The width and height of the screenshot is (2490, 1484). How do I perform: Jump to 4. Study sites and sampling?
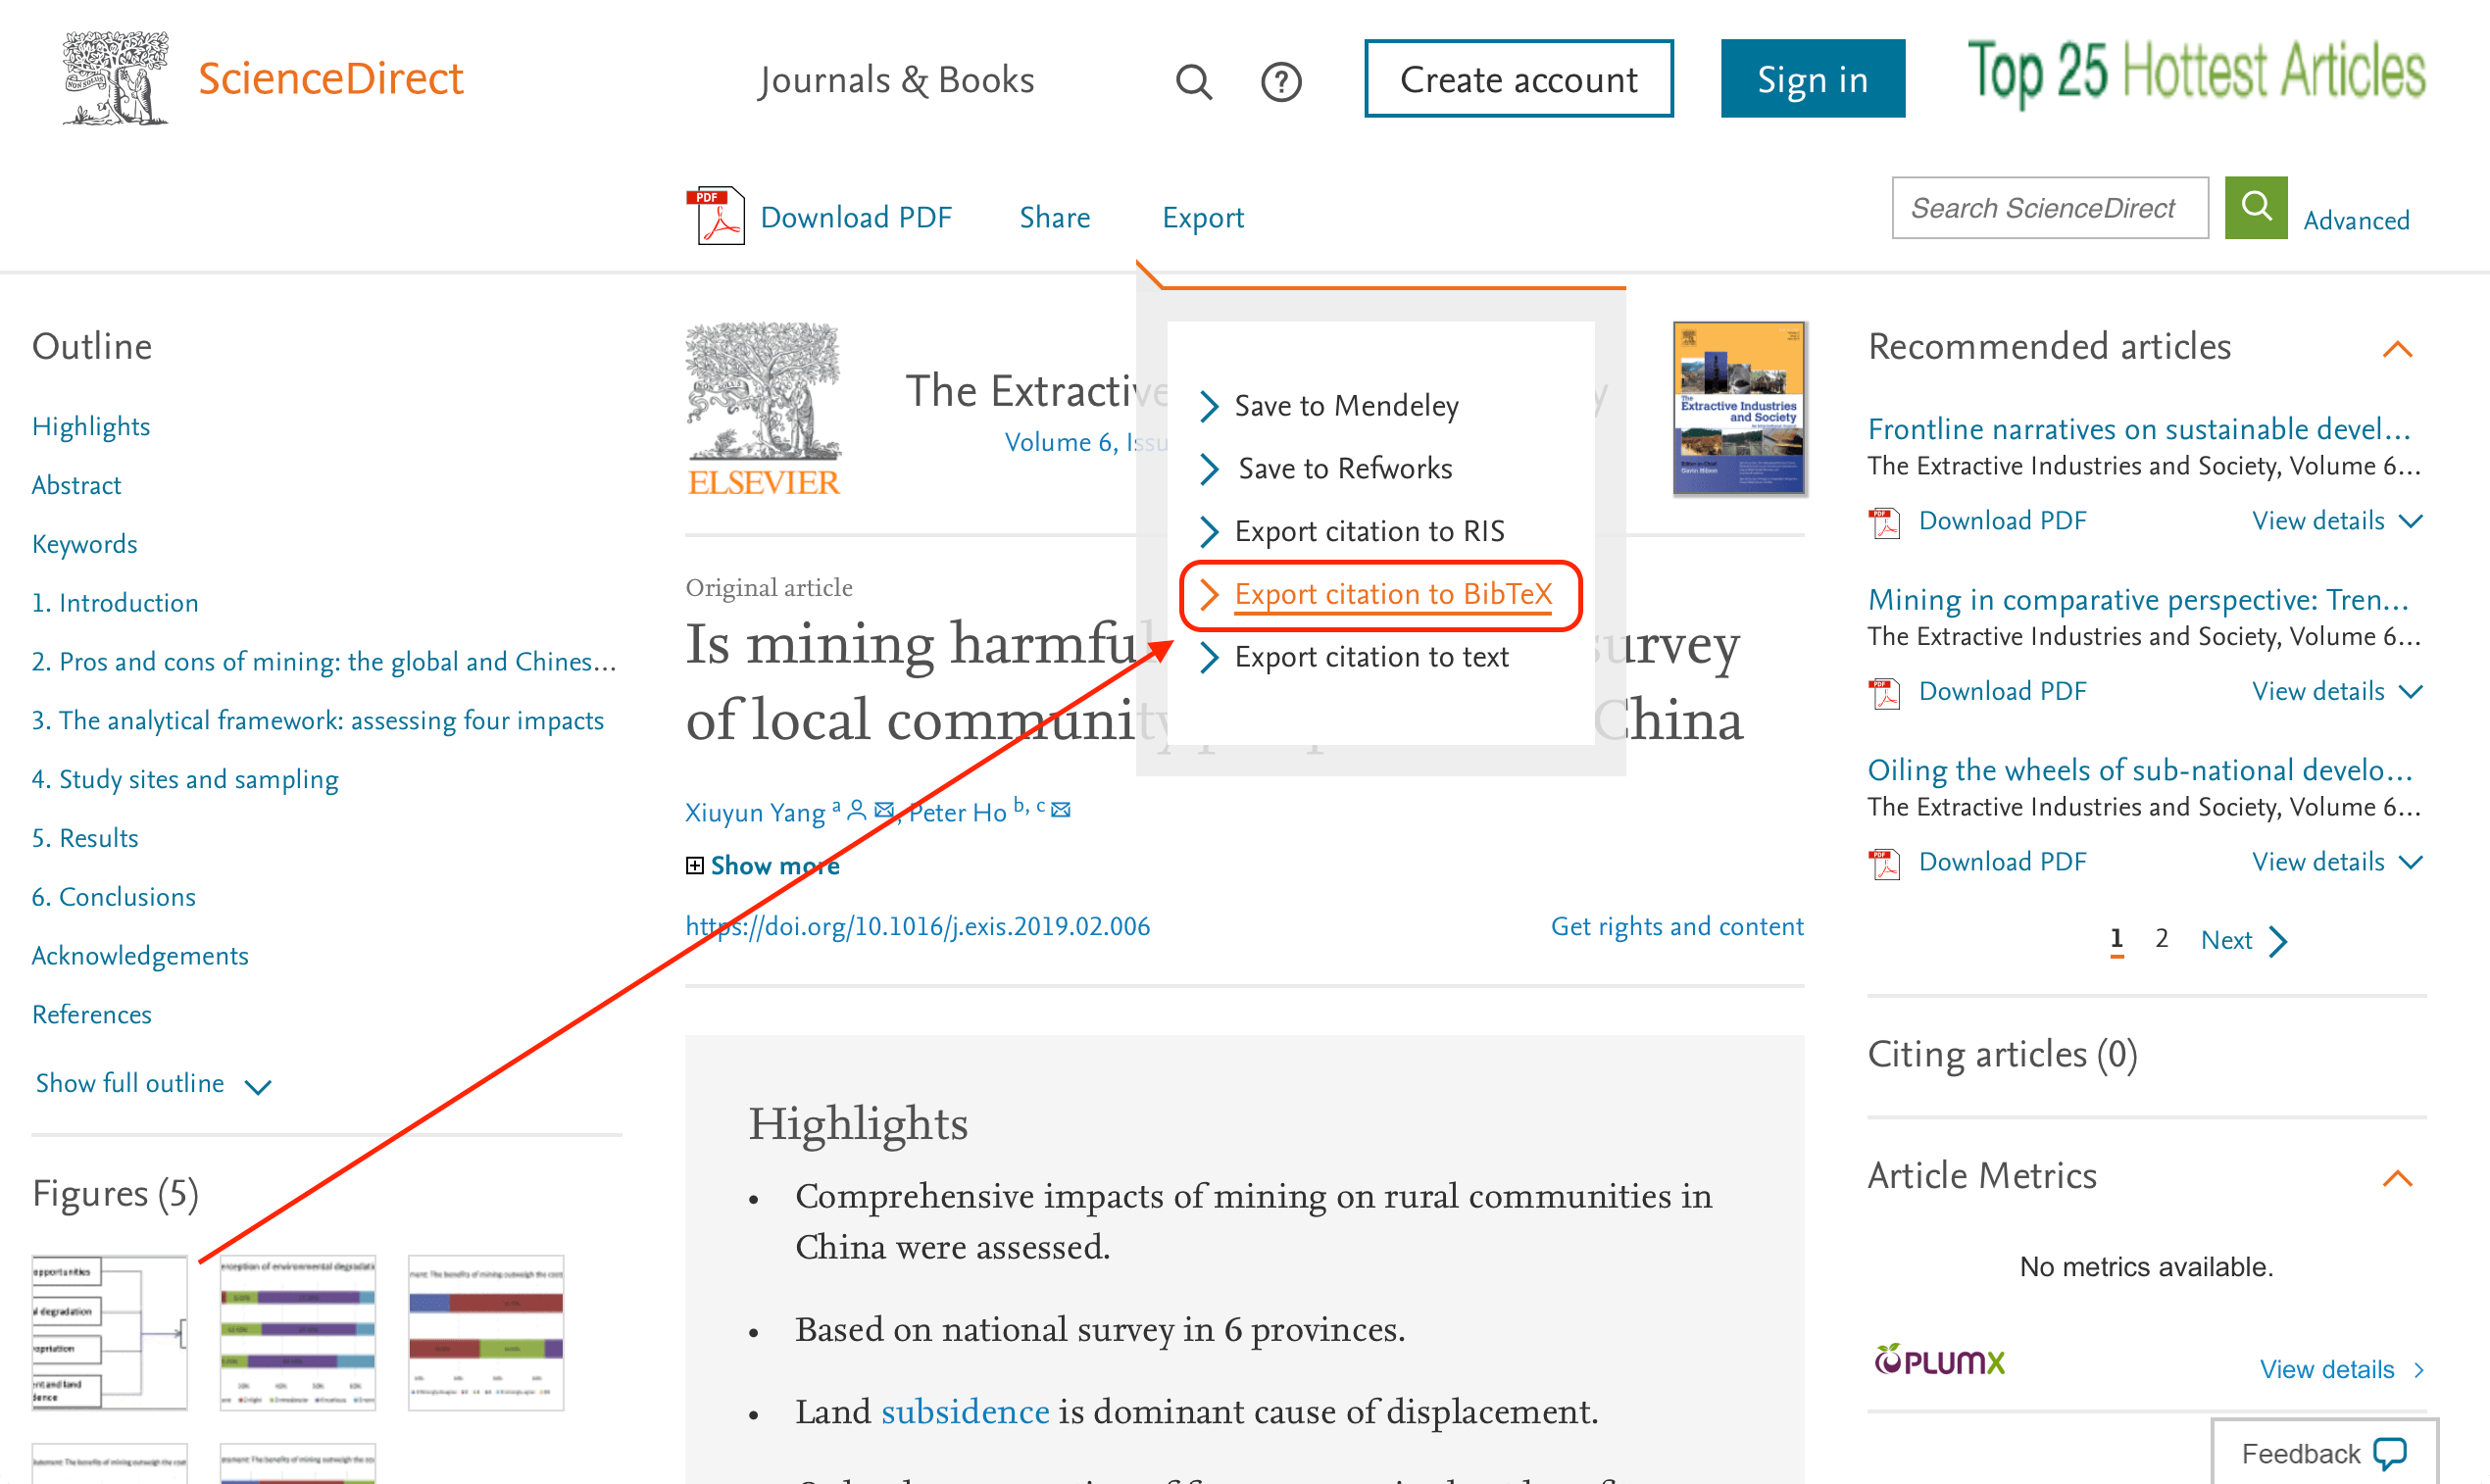[x=185, y=779]
